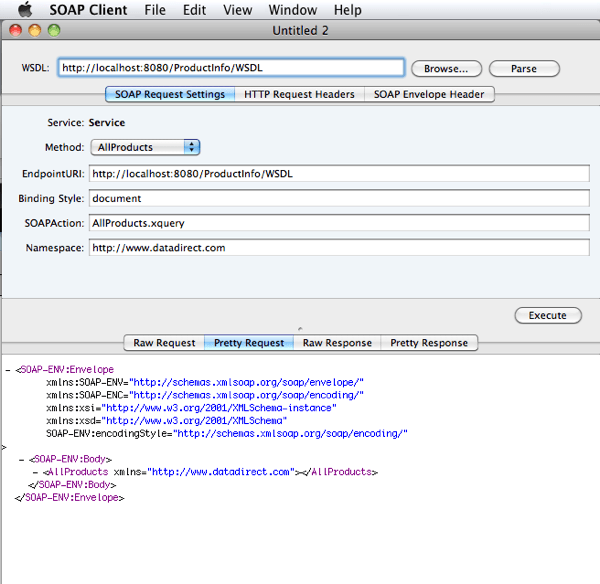Focus the SOAPAction text field
This screenshot has height=584, width=600.
(338, 222)
